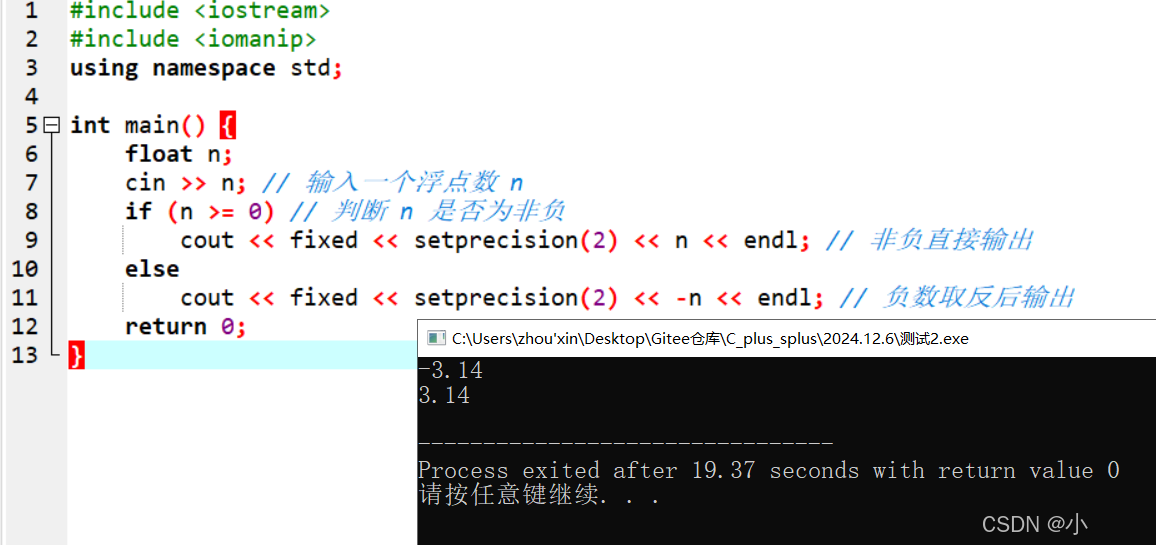Place cursor on the iostream include
This screenshot has height=545, width=1156.
[x=200, y=11]
